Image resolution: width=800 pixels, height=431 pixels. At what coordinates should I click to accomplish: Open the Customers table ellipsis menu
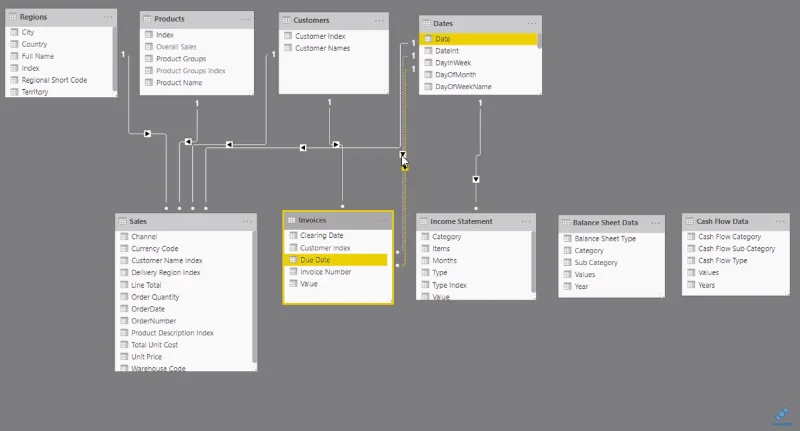379,20
